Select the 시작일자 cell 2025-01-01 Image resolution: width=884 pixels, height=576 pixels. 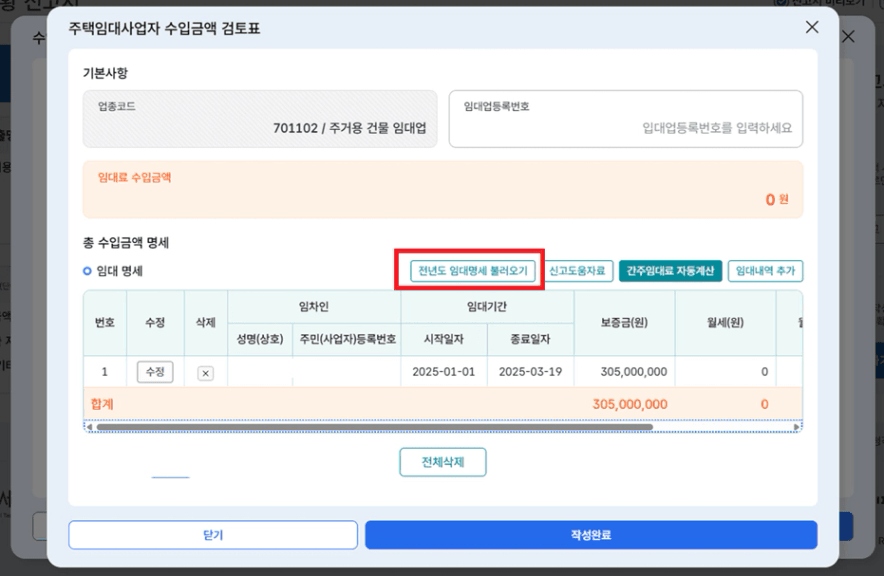click(x=443, y=372)
